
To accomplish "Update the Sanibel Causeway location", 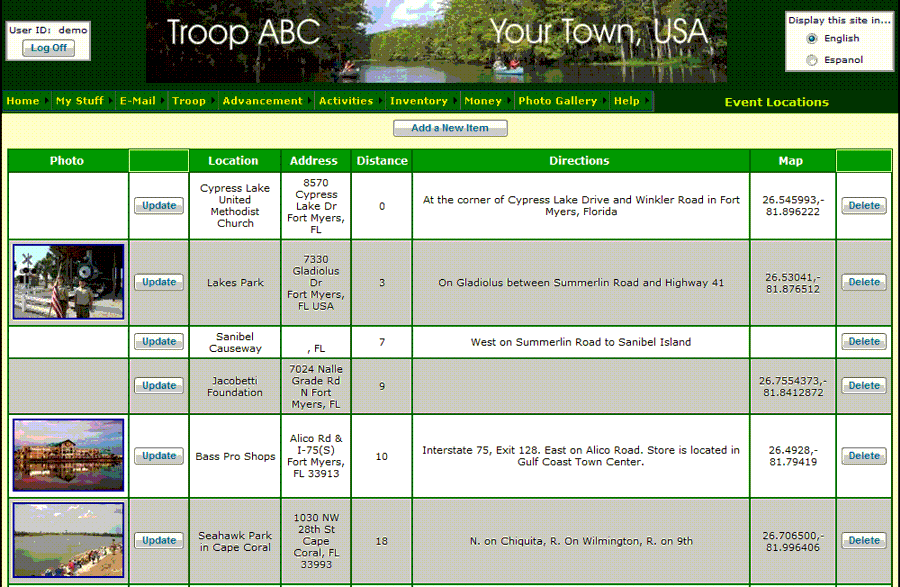I will (x=159, y=341).
